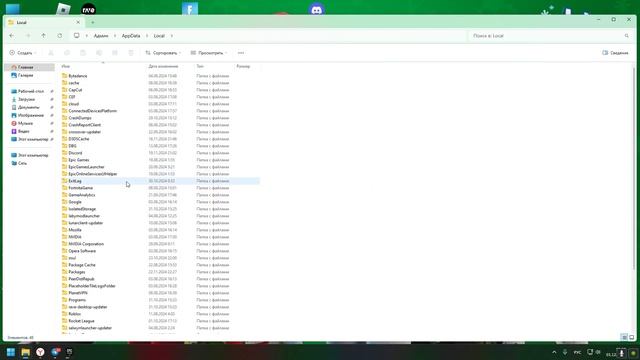Sort by the Размер column header
This screenshot has width=640, height=360.
[x=243, y=66]
